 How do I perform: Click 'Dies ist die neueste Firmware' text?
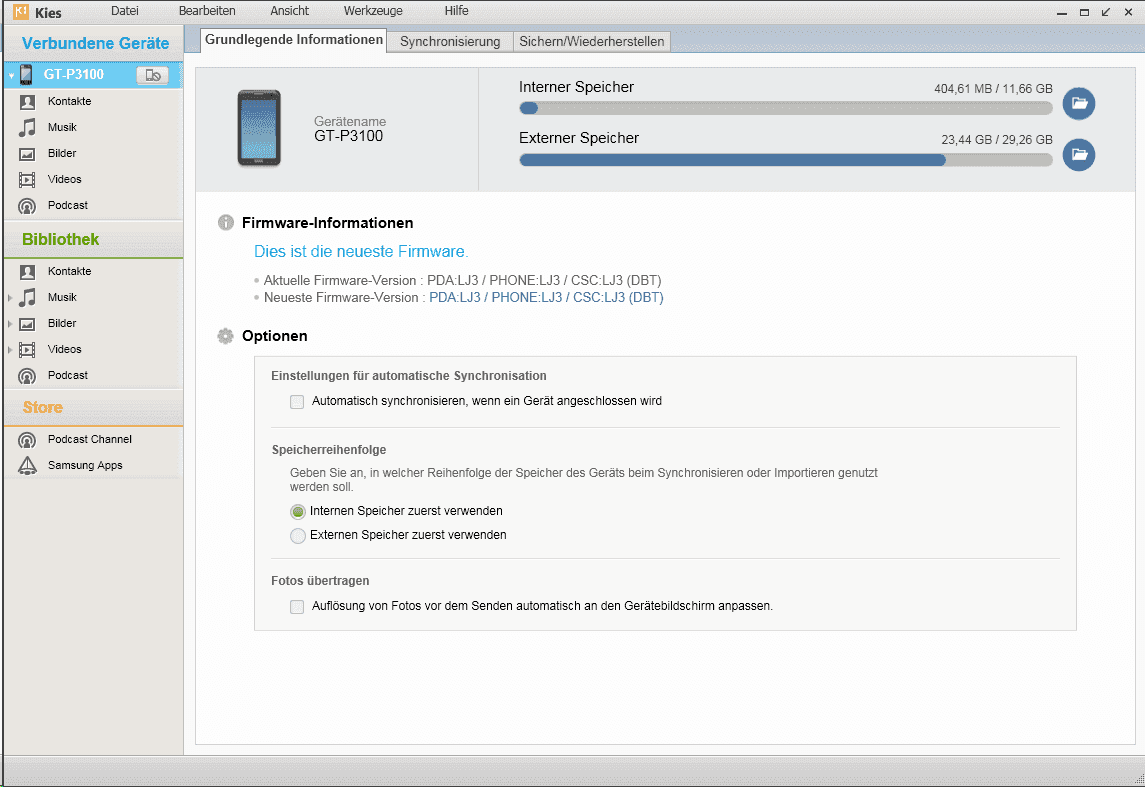coord(361,252)
